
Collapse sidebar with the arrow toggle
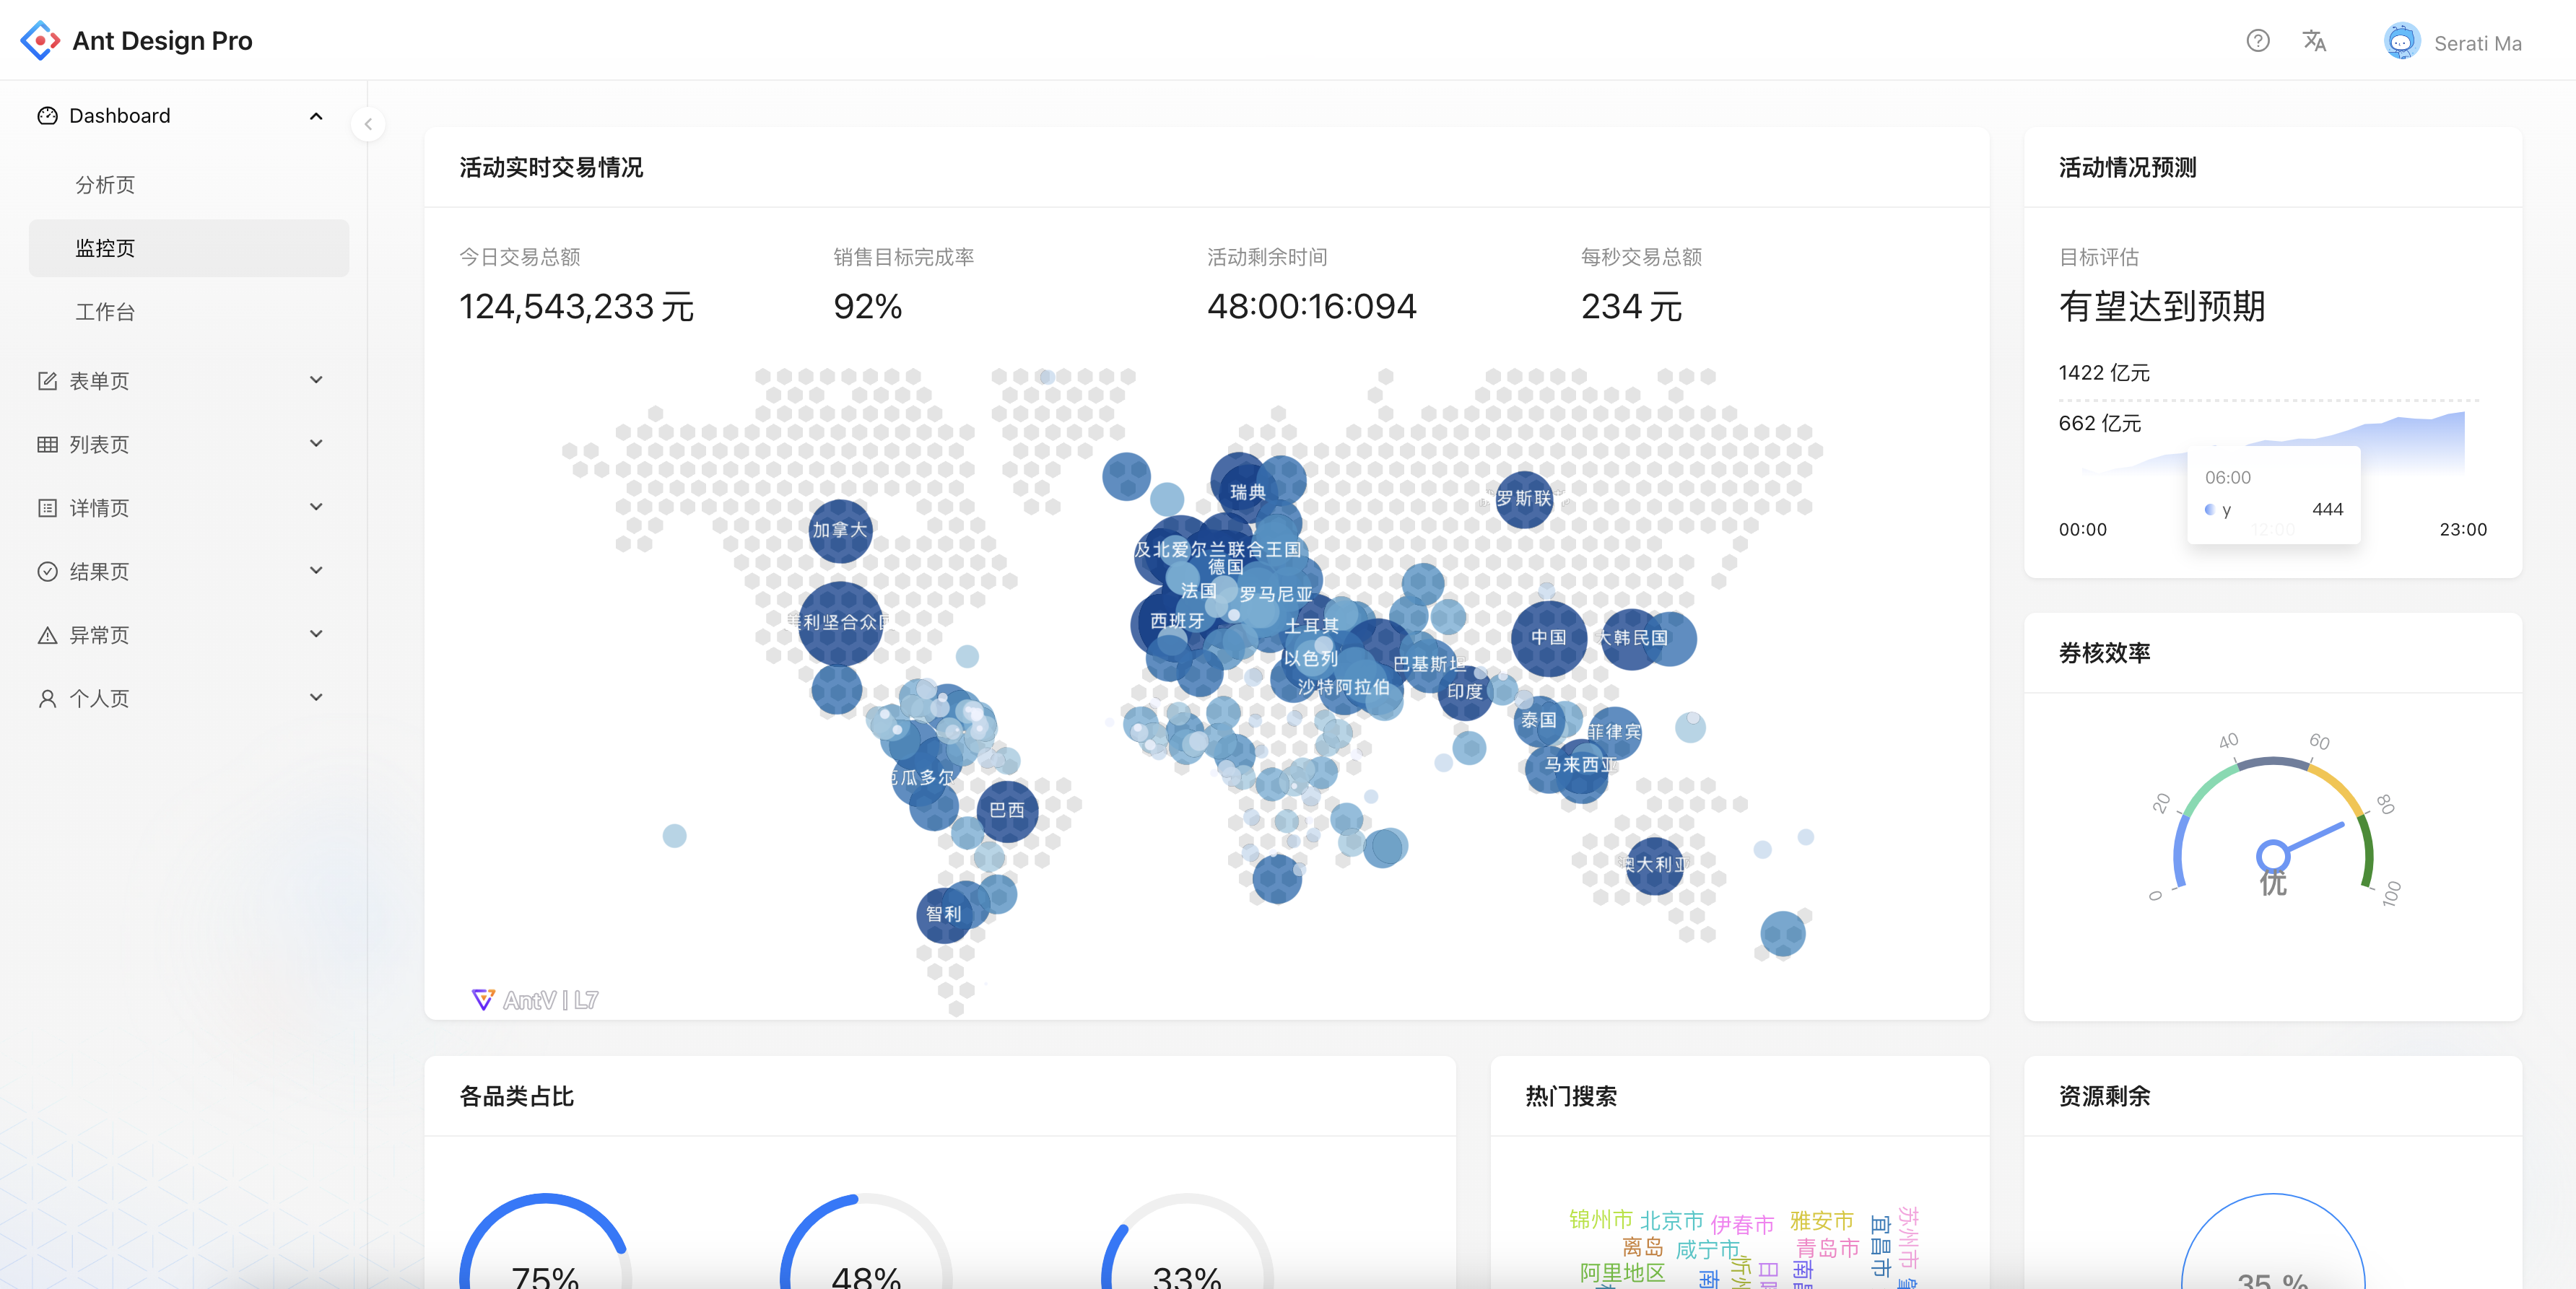coord(368,124)
